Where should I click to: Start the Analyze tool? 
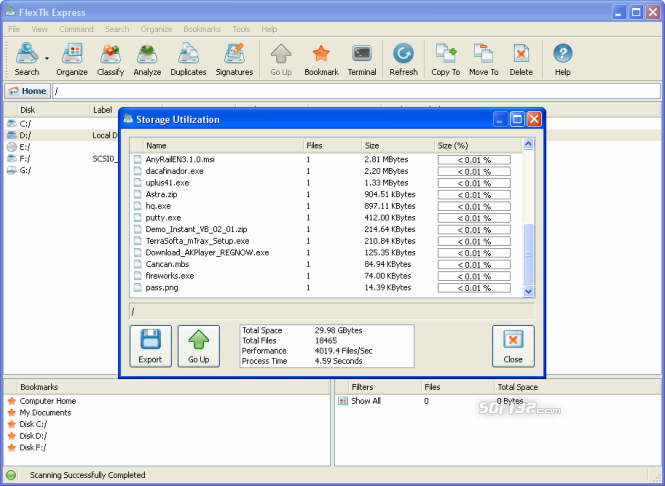pyautogui.click(x=147, y=59)
